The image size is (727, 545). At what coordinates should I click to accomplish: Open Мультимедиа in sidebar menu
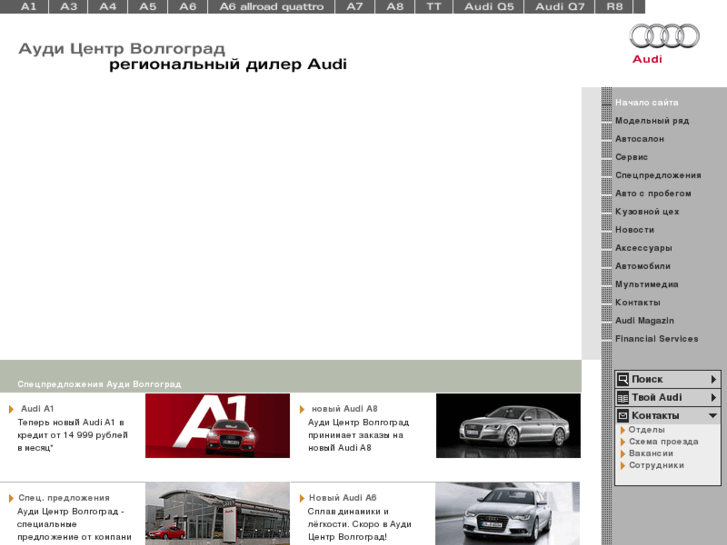646,284
